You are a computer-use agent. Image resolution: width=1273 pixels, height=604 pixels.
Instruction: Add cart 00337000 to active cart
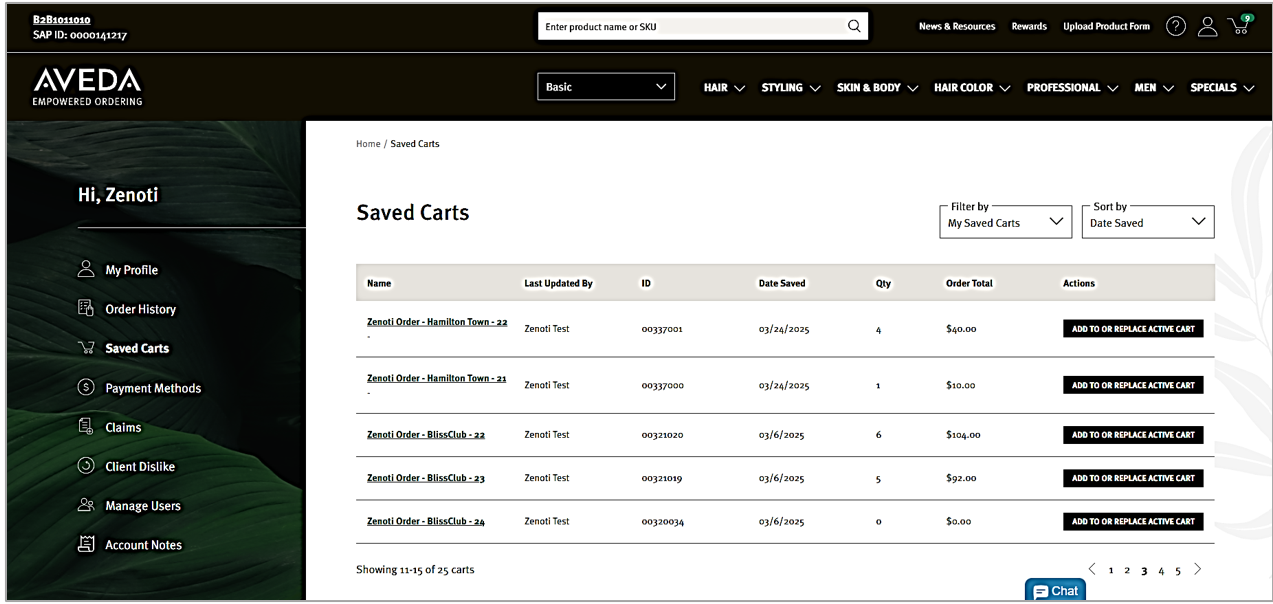[x=1133, y=385]
